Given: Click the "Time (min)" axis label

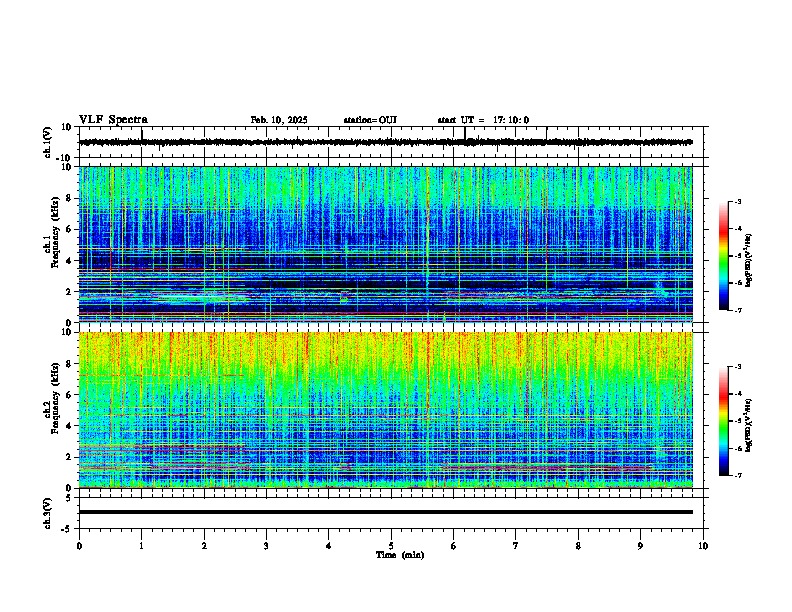Looking at the screenshot, I should coord(400,555).
